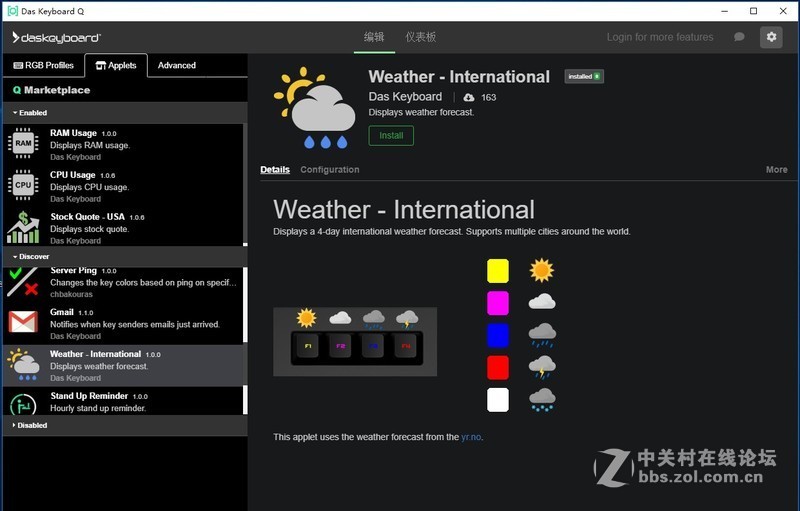This screenshot has height=511, width=800.
Task: Open the settings gear icon
Action: (771, 37)
